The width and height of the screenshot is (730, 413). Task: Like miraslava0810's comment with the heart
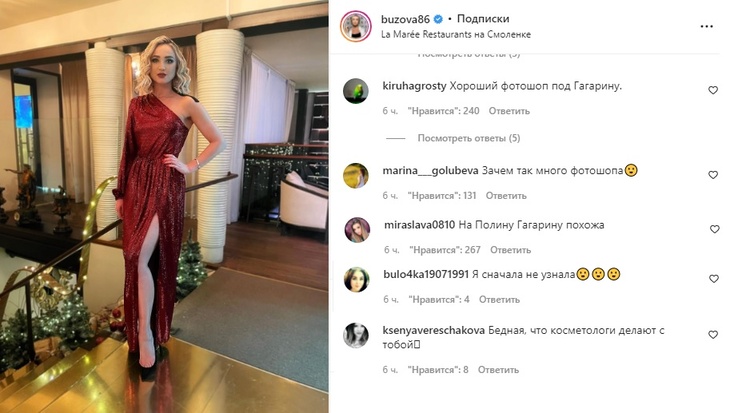point(714,229)
